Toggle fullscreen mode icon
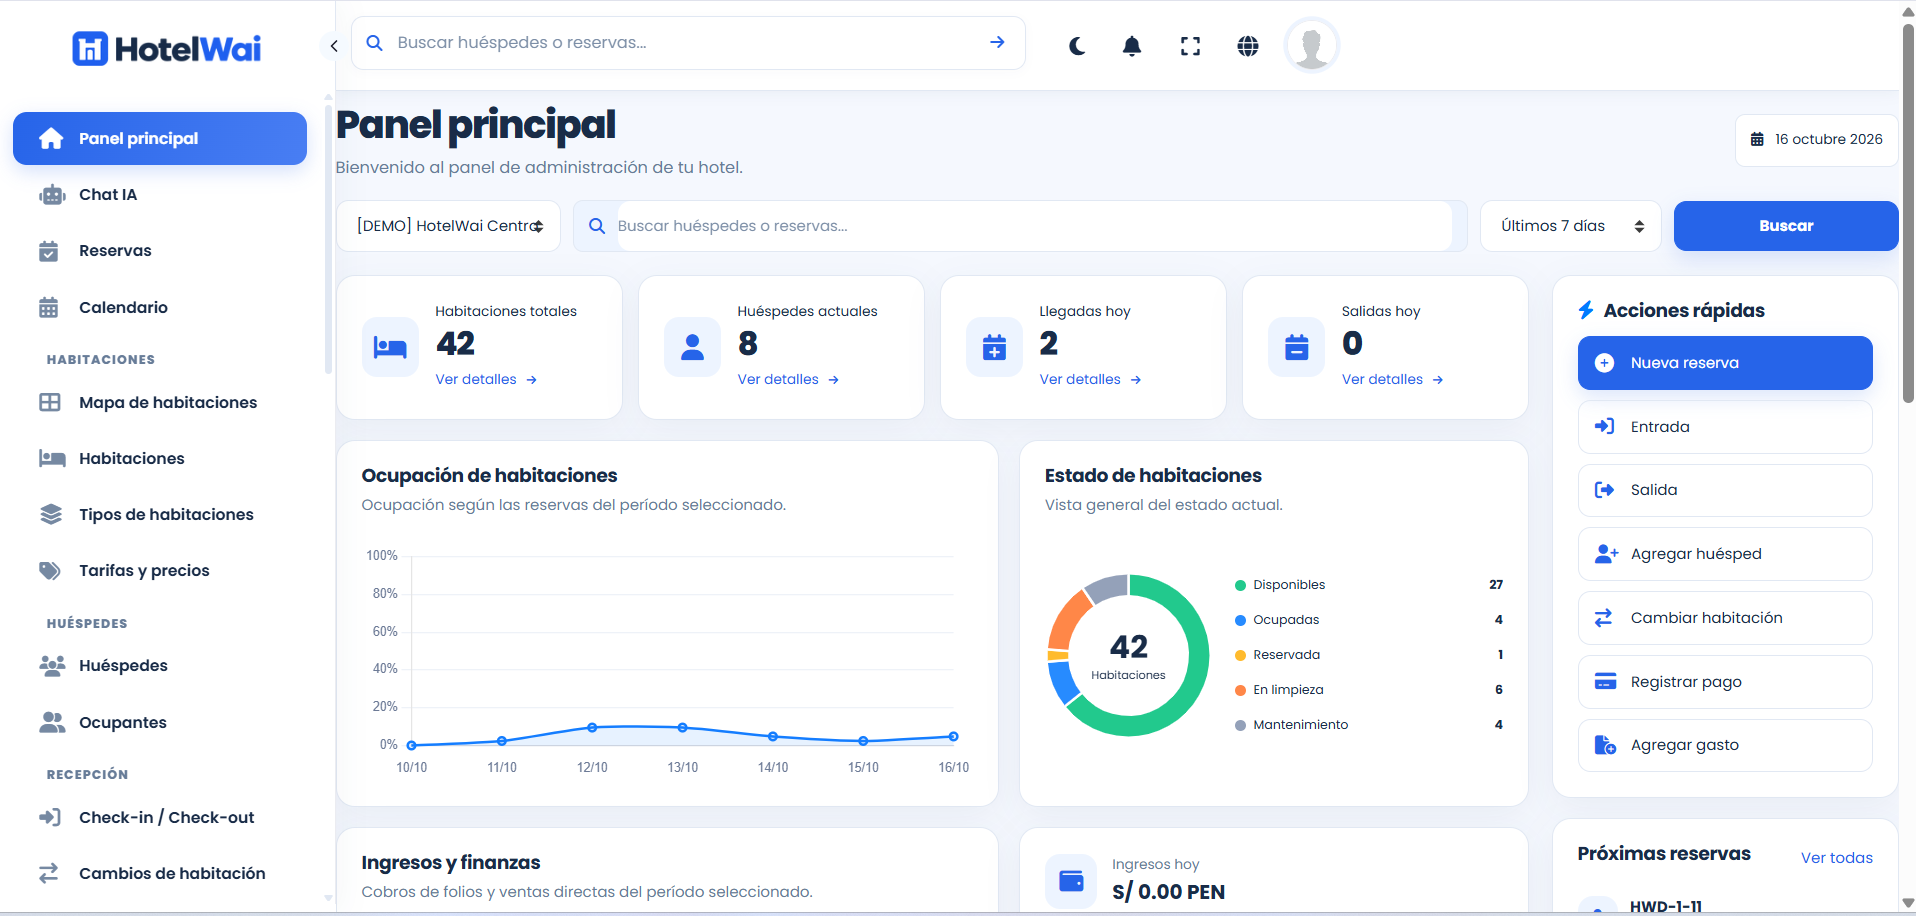The width and height of the screenshot is (1916, 916). 1190,46
